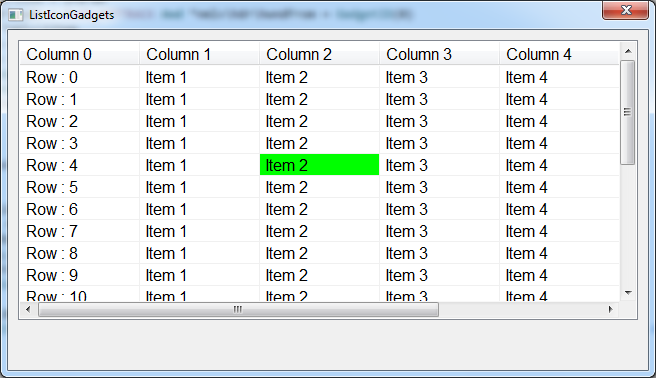The image size is (656, 378).
Task: Click Item 1 in Row : 7
Action: [x=200, y=231]
